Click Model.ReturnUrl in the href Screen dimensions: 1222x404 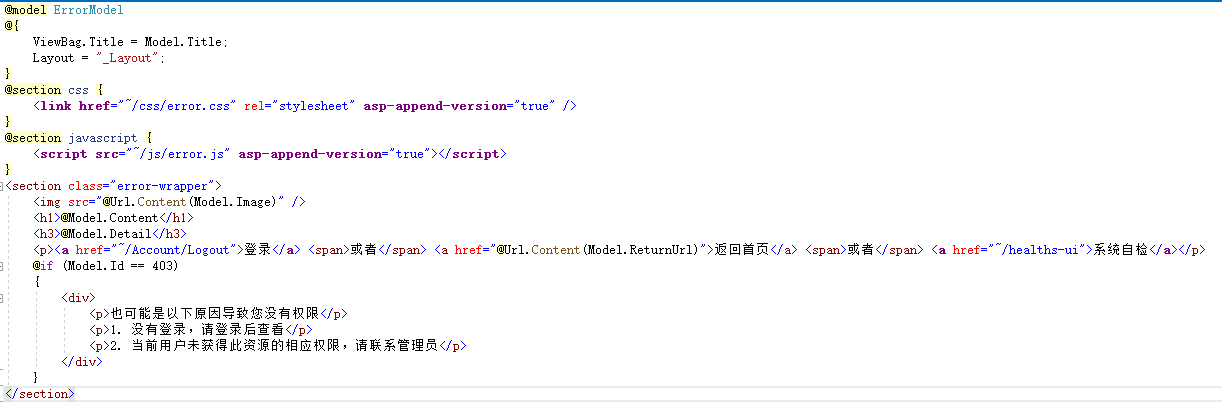point(638,250)
